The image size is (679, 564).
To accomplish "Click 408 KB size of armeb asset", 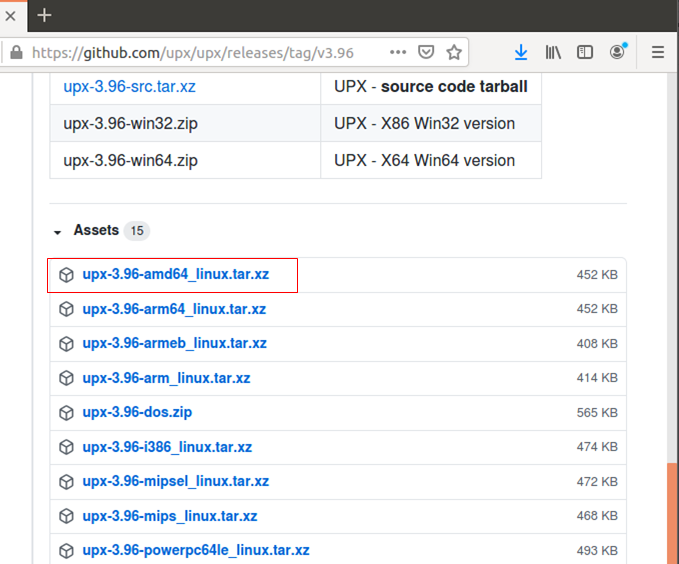I will [597, 344].
